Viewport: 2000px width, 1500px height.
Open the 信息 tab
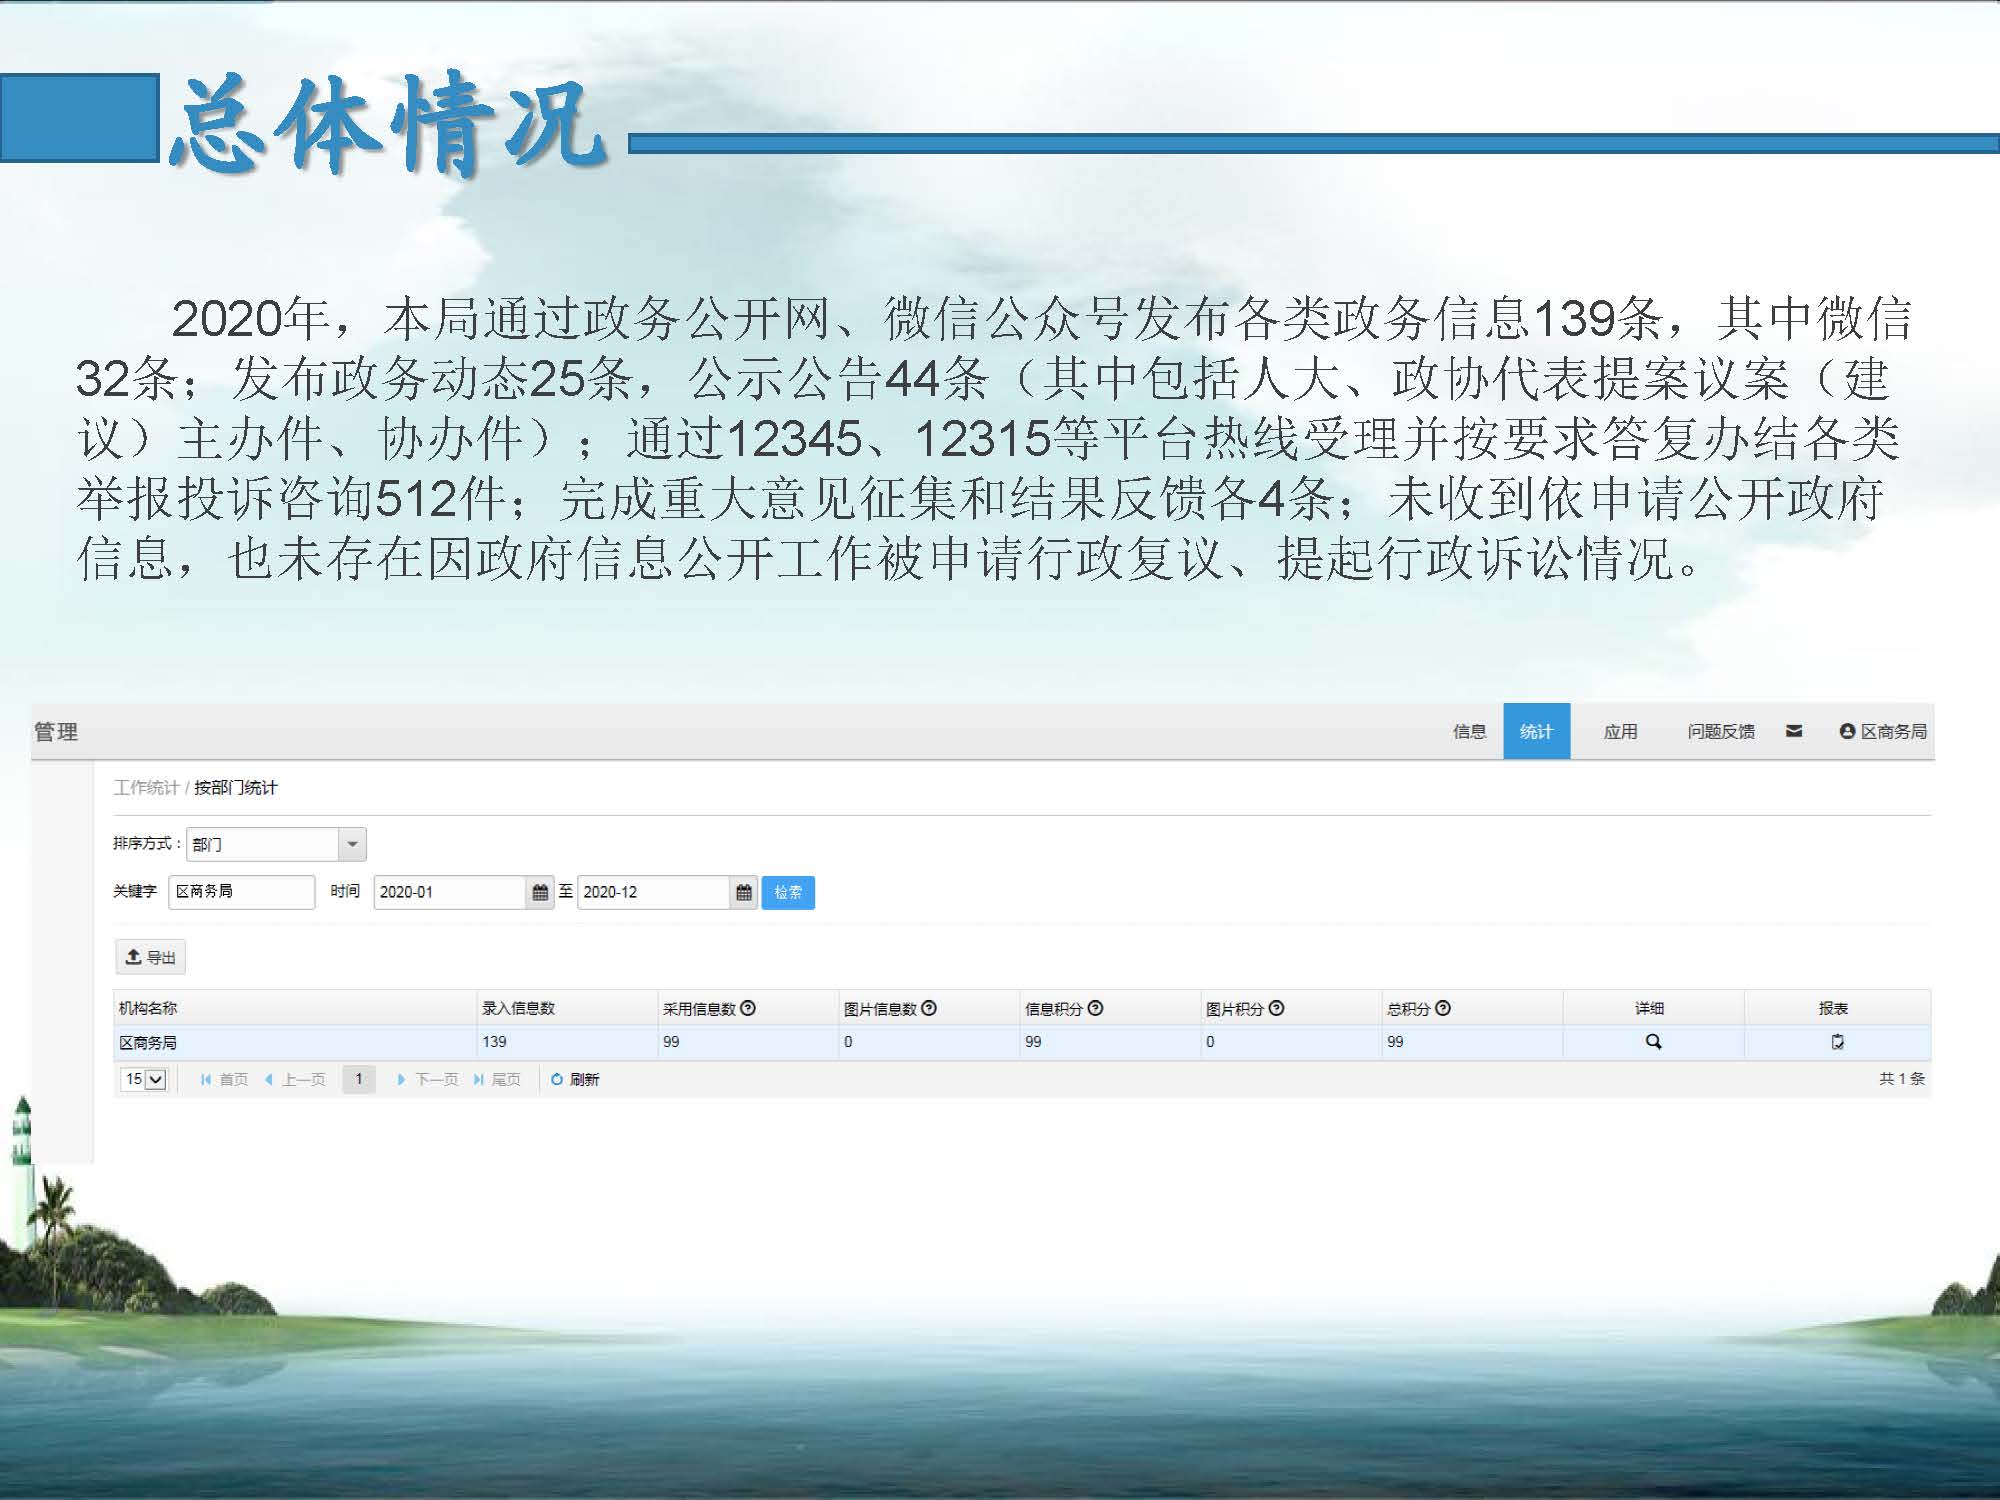pos(1469,731)
